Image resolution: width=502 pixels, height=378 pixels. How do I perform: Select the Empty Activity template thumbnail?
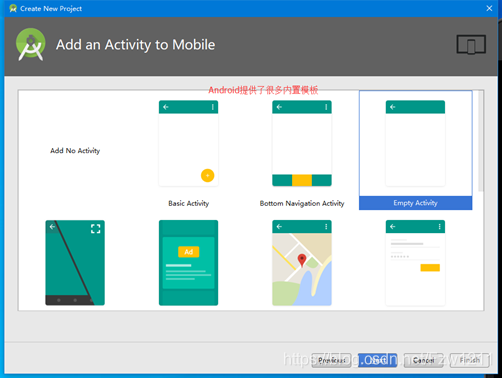click(415, 143)
